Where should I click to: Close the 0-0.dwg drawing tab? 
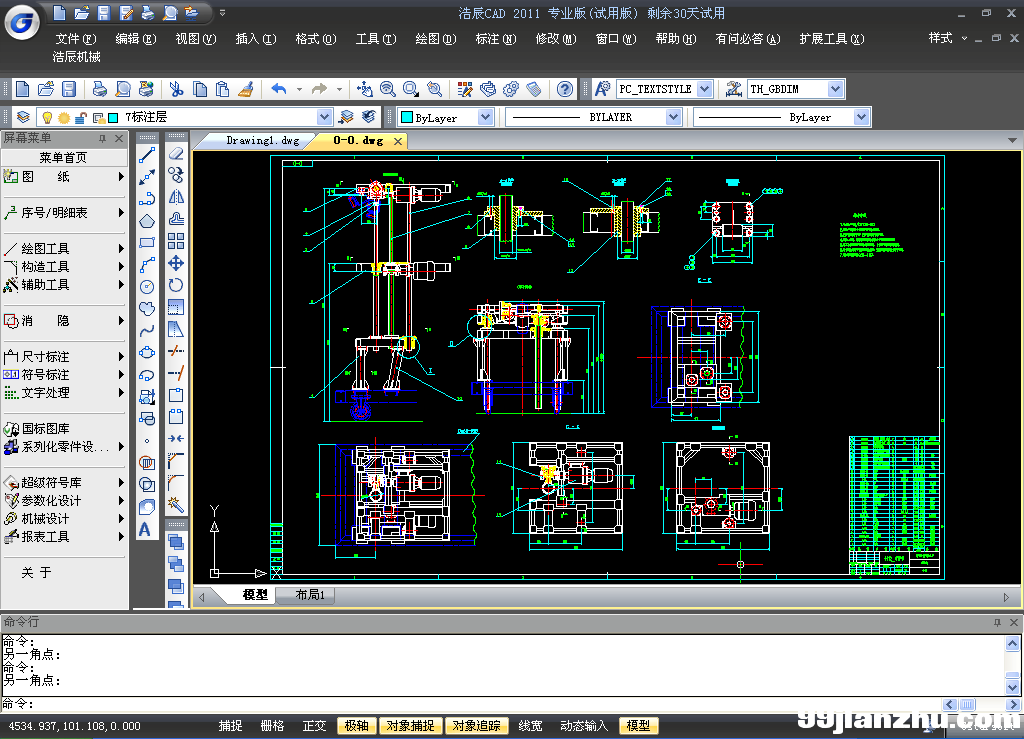[x=398, y=141]
